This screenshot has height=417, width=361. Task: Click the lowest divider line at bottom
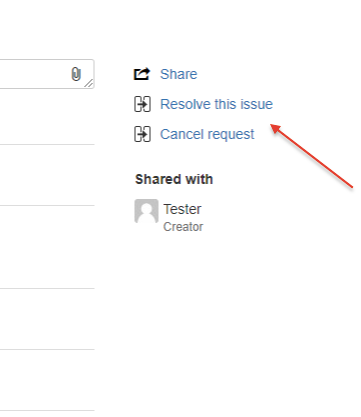click(x=47, y=410)
